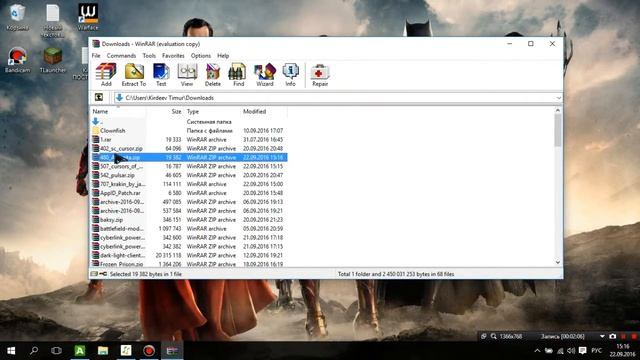Click the parent folder ".." row
The height and width of the screenshot is (360, 640).
[189, 122]
